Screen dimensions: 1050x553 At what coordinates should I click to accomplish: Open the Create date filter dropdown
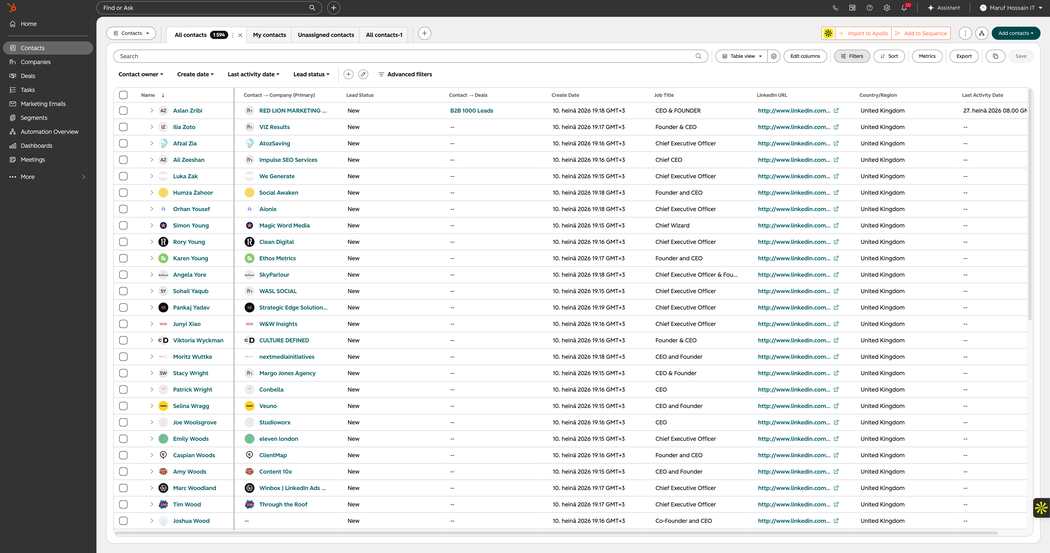(x=195, y=74)
